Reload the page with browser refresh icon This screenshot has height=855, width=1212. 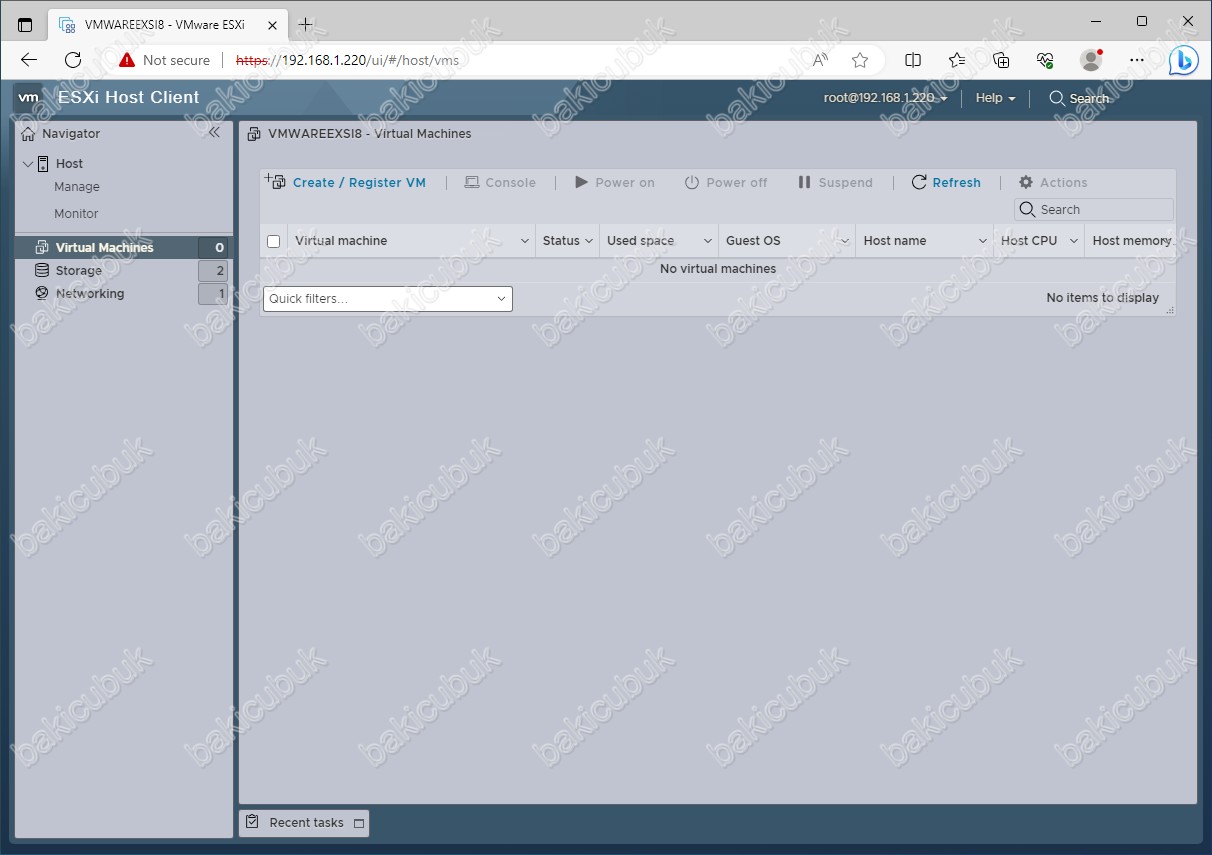(73, 60)
